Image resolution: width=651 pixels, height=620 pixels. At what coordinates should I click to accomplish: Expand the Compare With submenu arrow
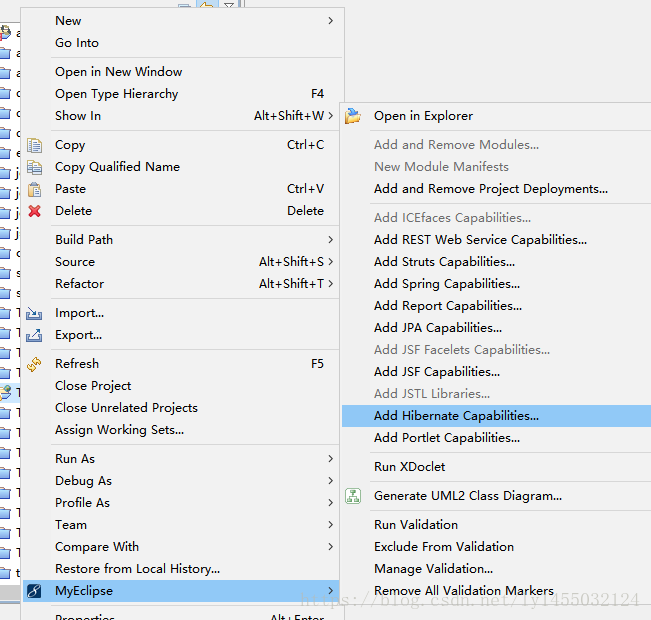pos(330,546)
